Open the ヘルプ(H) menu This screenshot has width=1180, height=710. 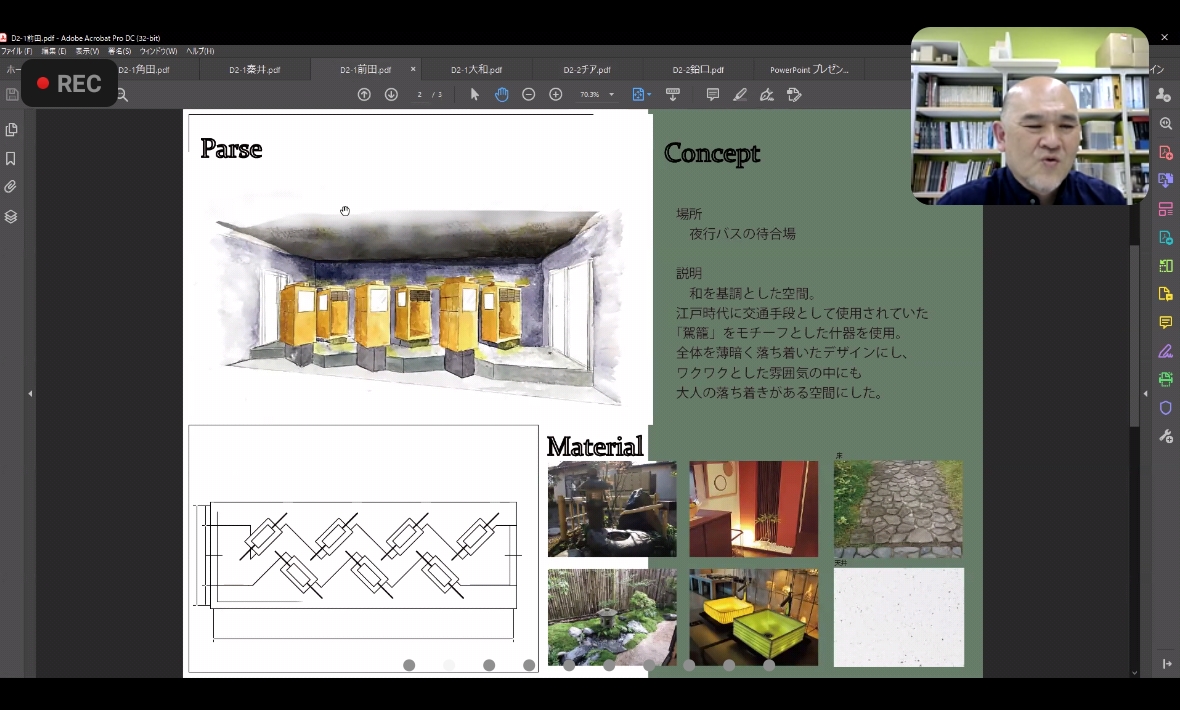click(200, 51)
